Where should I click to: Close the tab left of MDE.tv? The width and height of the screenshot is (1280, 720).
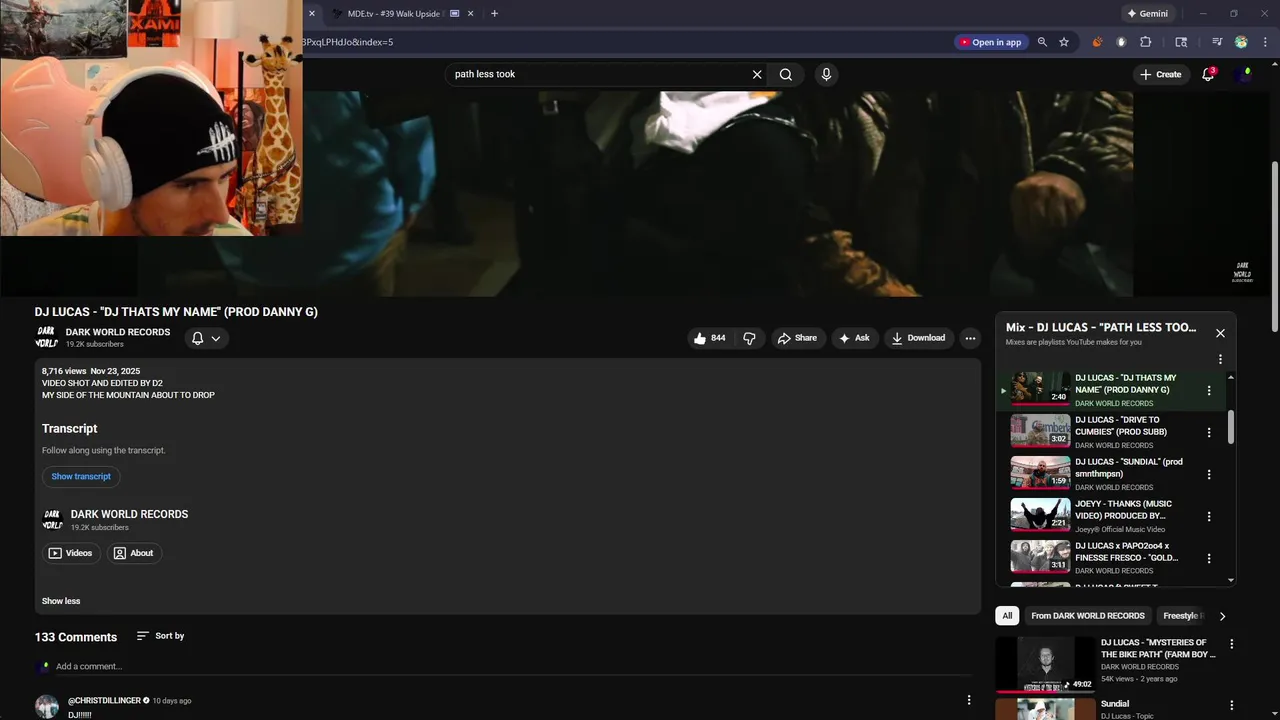[x=311, y=14]
